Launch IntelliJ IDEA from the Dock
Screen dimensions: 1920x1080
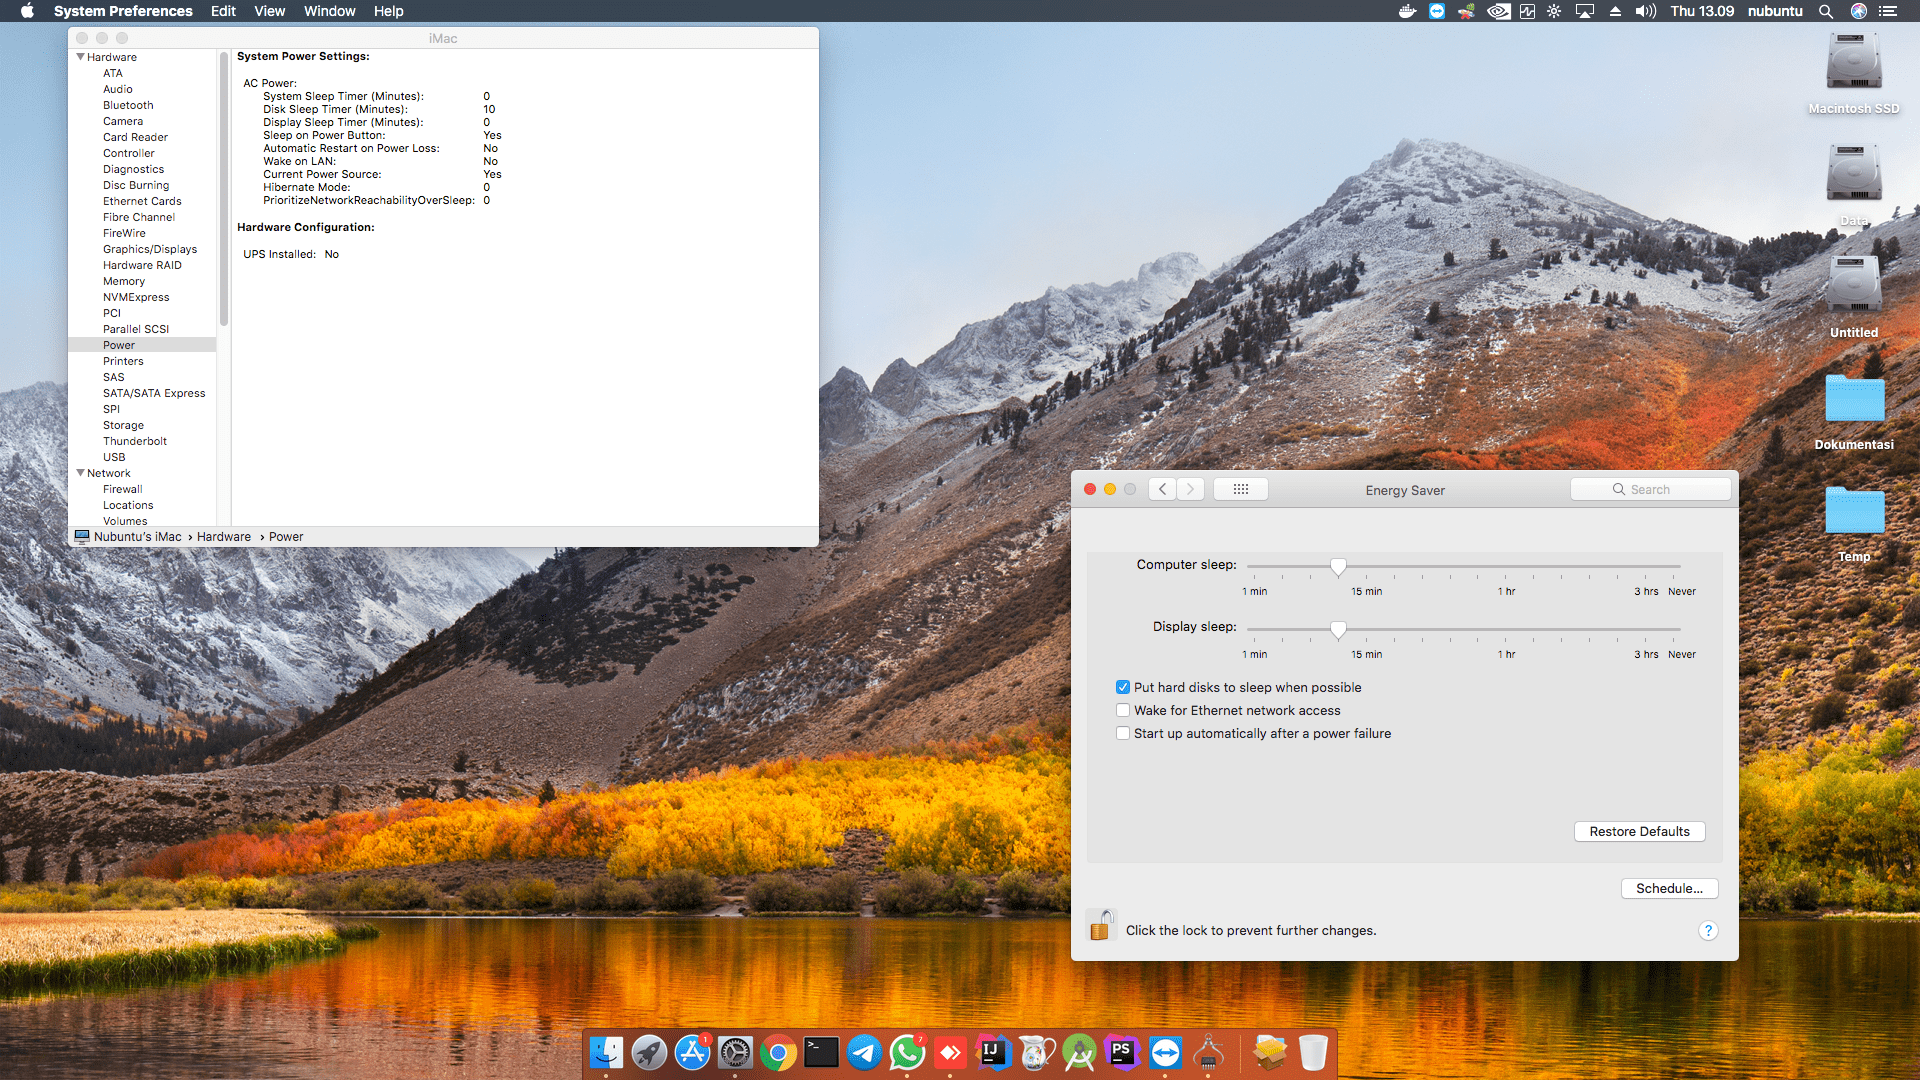coord(993,1052)
